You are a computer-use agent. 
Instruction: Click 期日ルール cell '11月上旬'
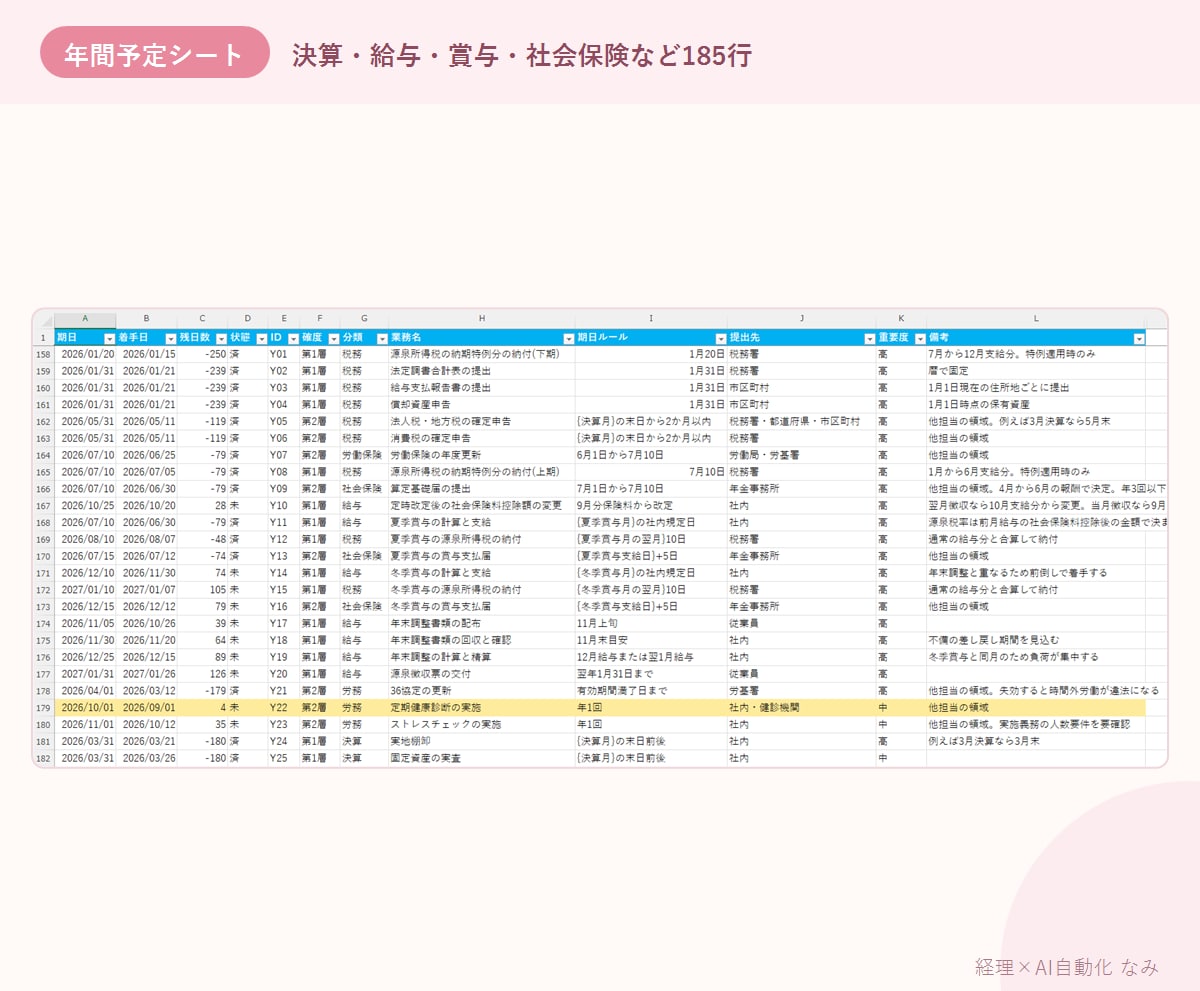click(x=651, y=623)
